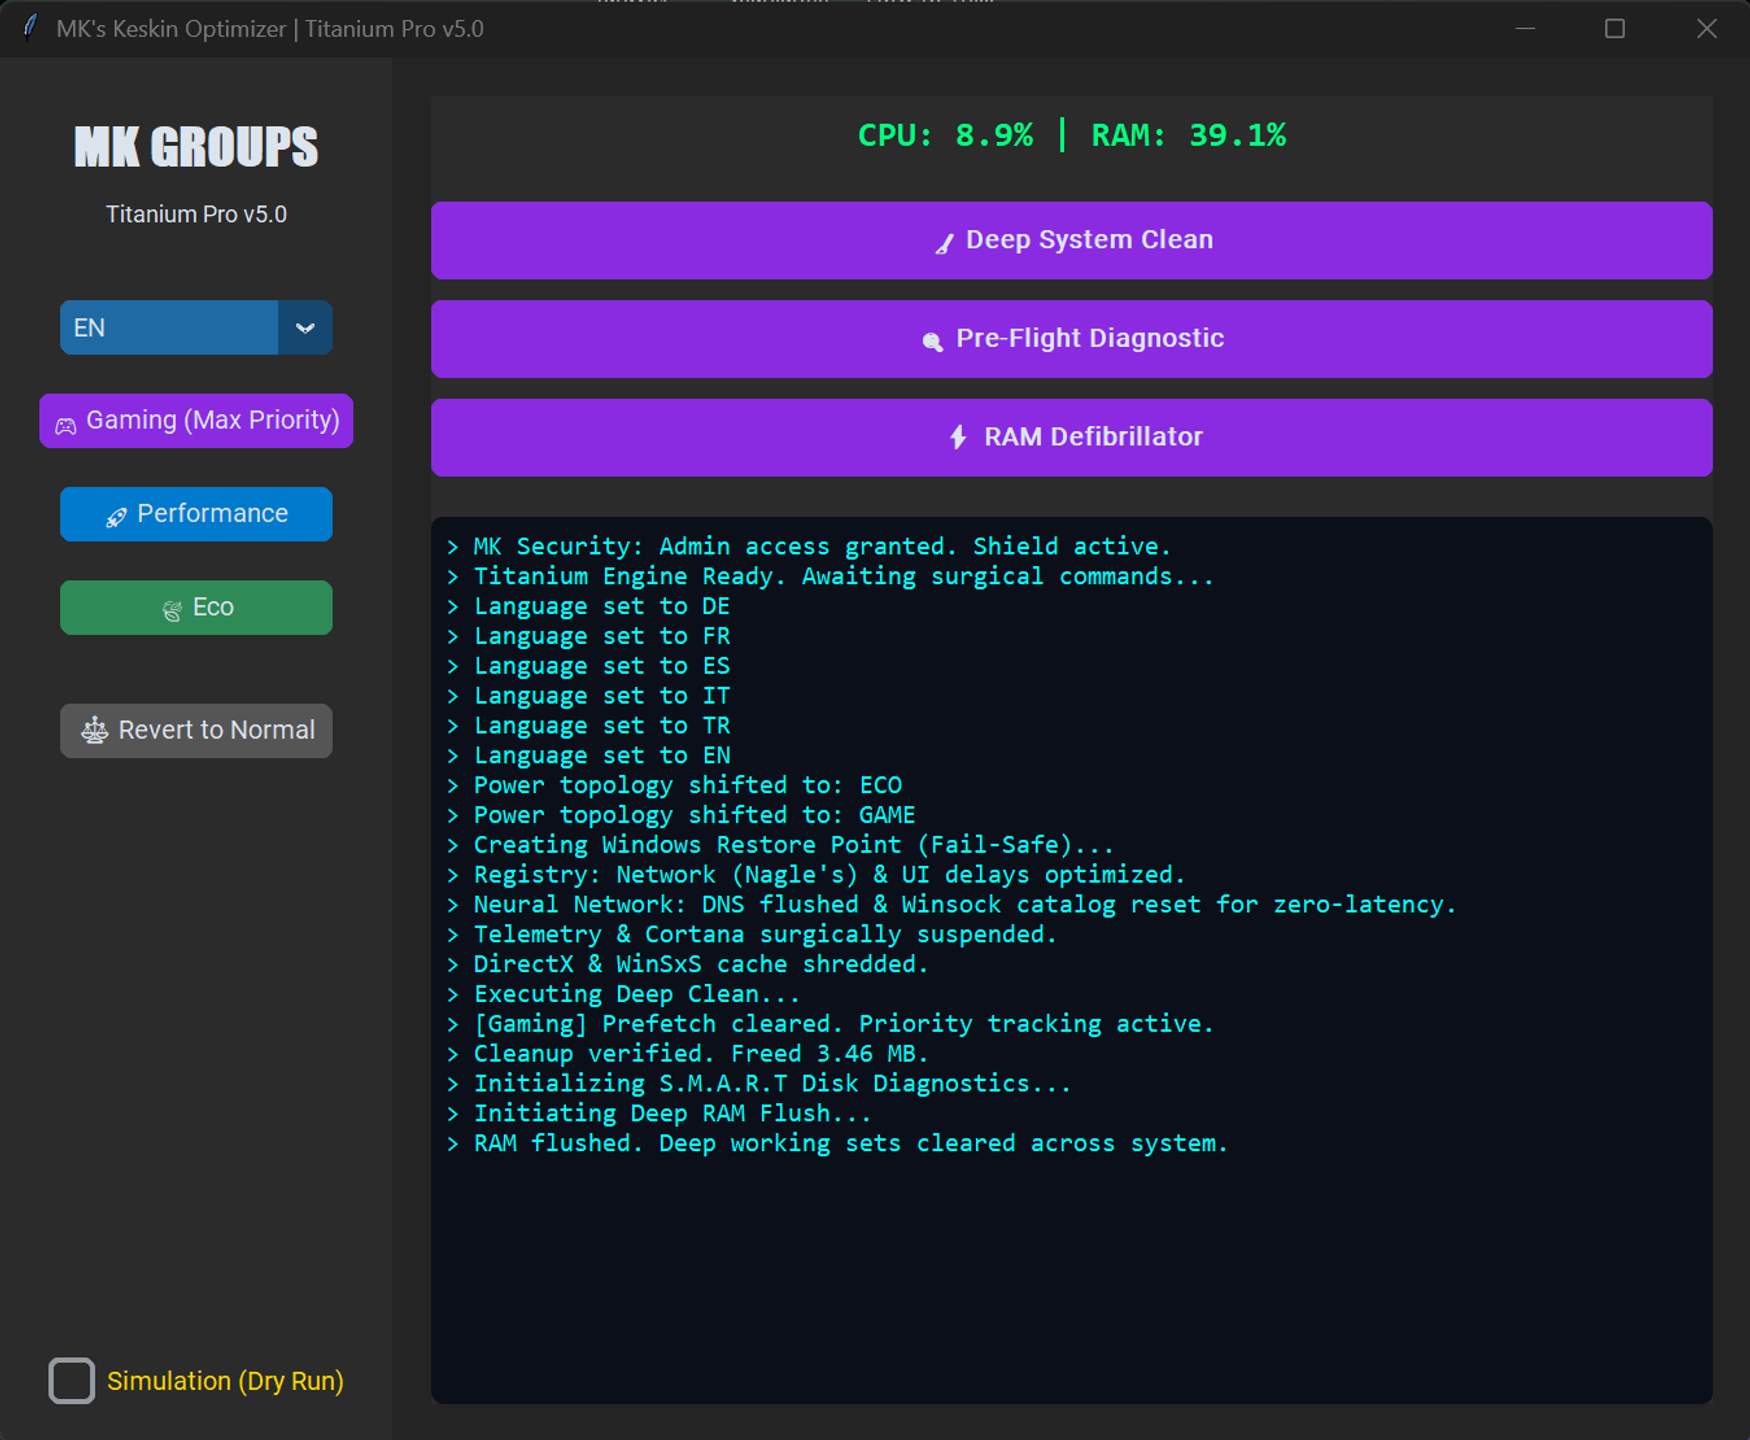Click log line 'MK Security: Admin access granted'
Image resolution: width=1750 pixels, height=1440 pixels.
tap(808, 546)
